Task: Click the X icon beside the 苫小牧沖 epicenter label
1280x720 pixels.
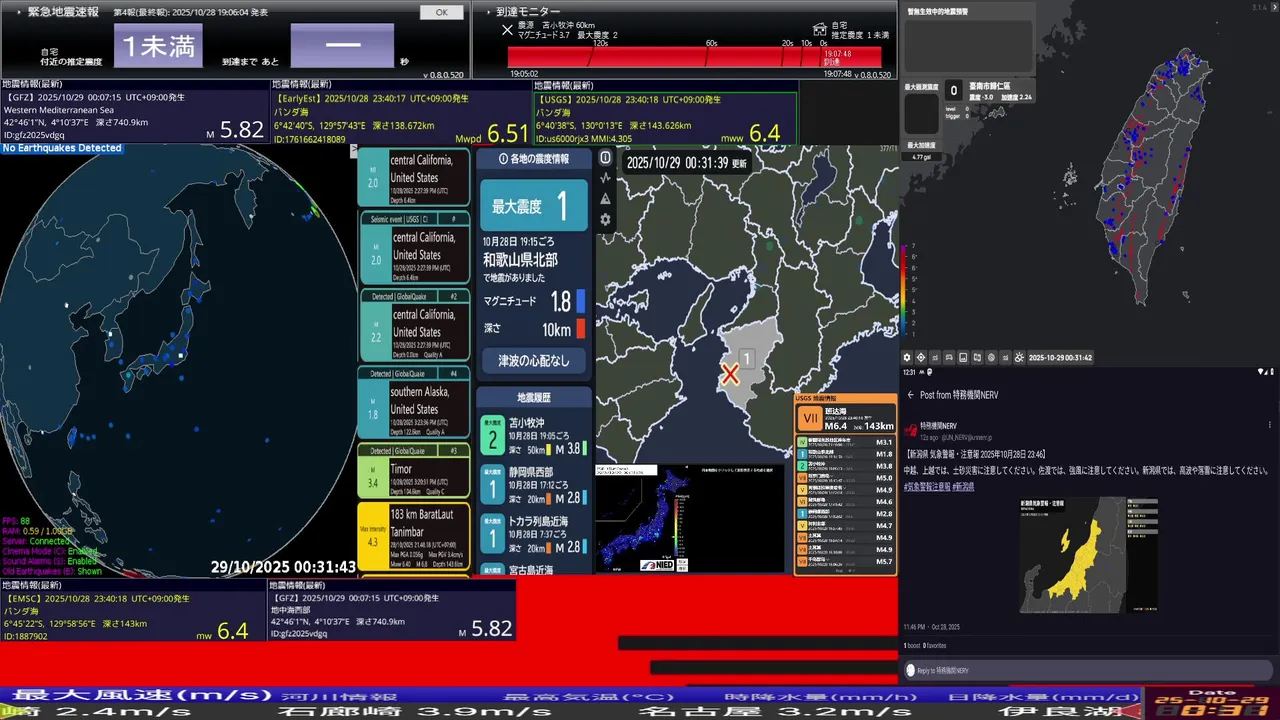Action: (507, 30)
